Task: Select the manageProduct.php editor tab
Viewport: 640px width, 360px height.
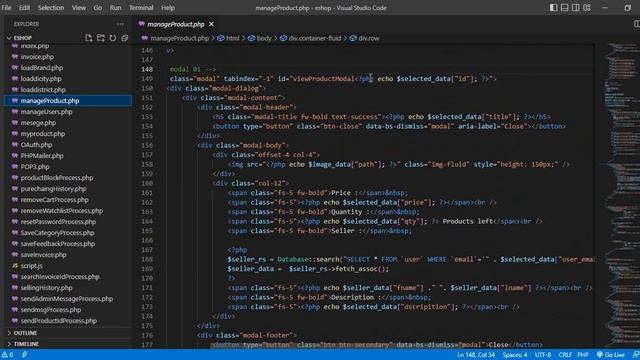Action: 176,24
